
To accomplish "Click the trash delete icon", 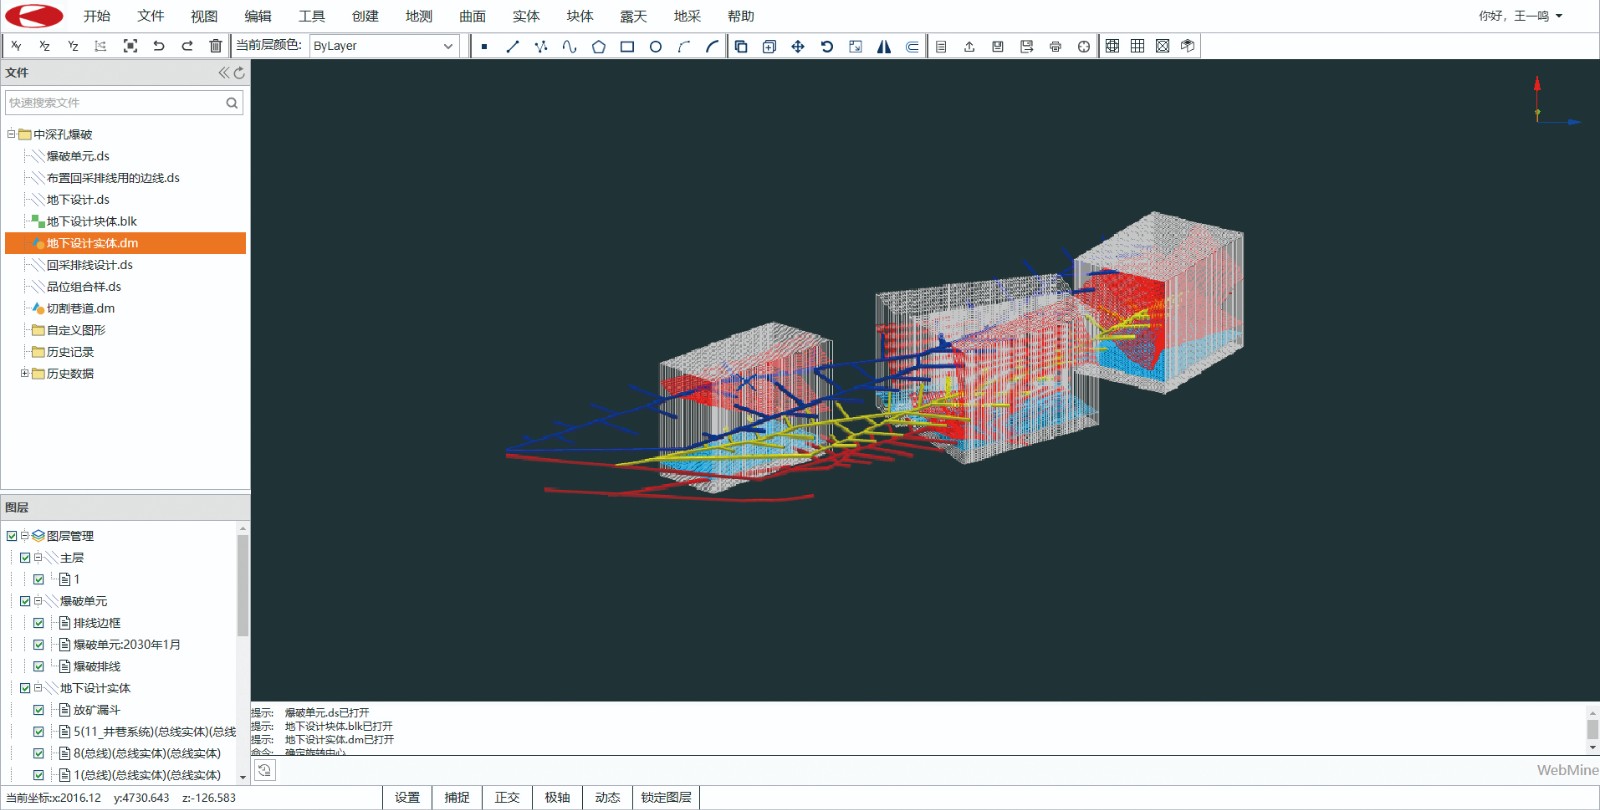I will coord(215,46).
